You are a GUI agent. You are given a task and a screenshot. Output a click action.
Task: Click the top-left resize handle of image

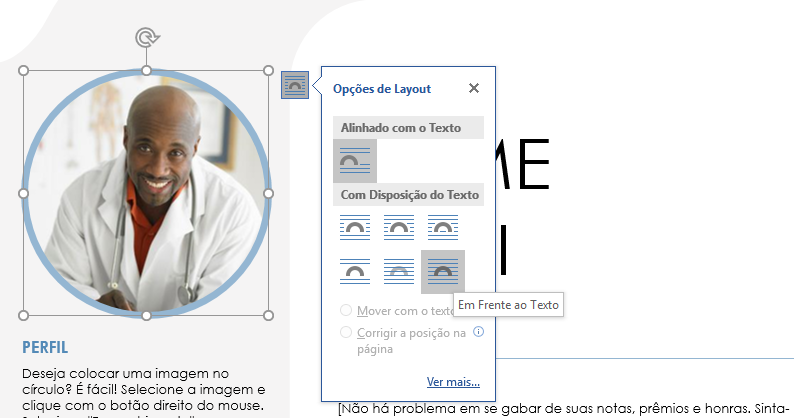point(24,70)
